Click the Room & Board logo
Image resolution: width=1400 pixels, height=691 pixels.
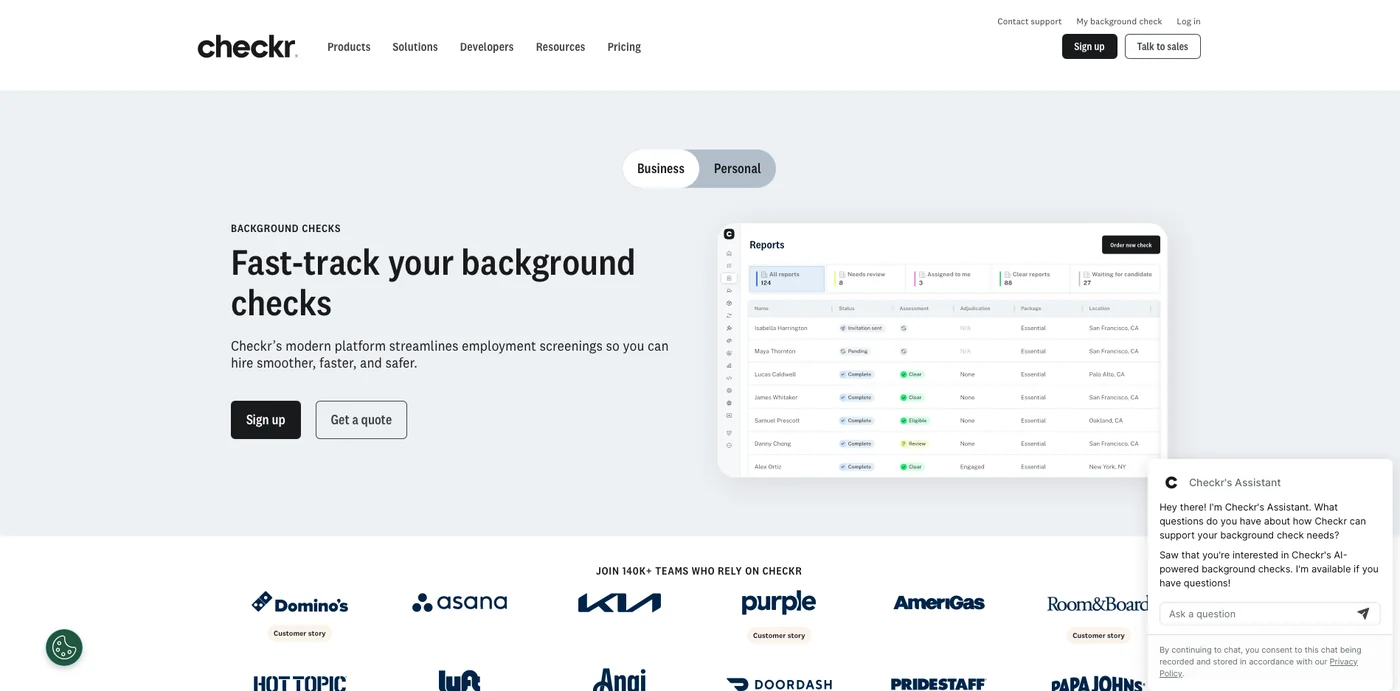click(1097, 603)
